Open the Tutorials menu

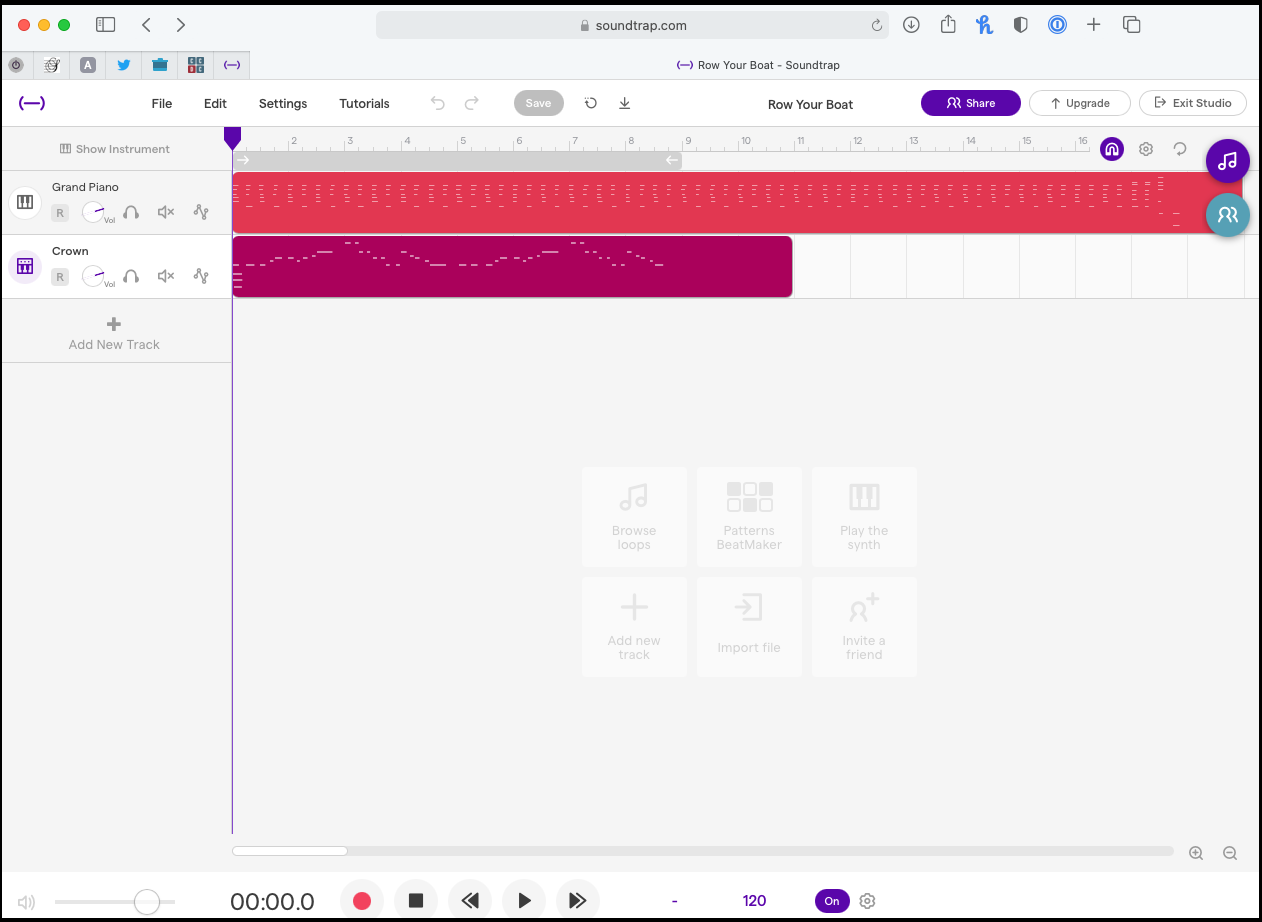coord(364,103)
